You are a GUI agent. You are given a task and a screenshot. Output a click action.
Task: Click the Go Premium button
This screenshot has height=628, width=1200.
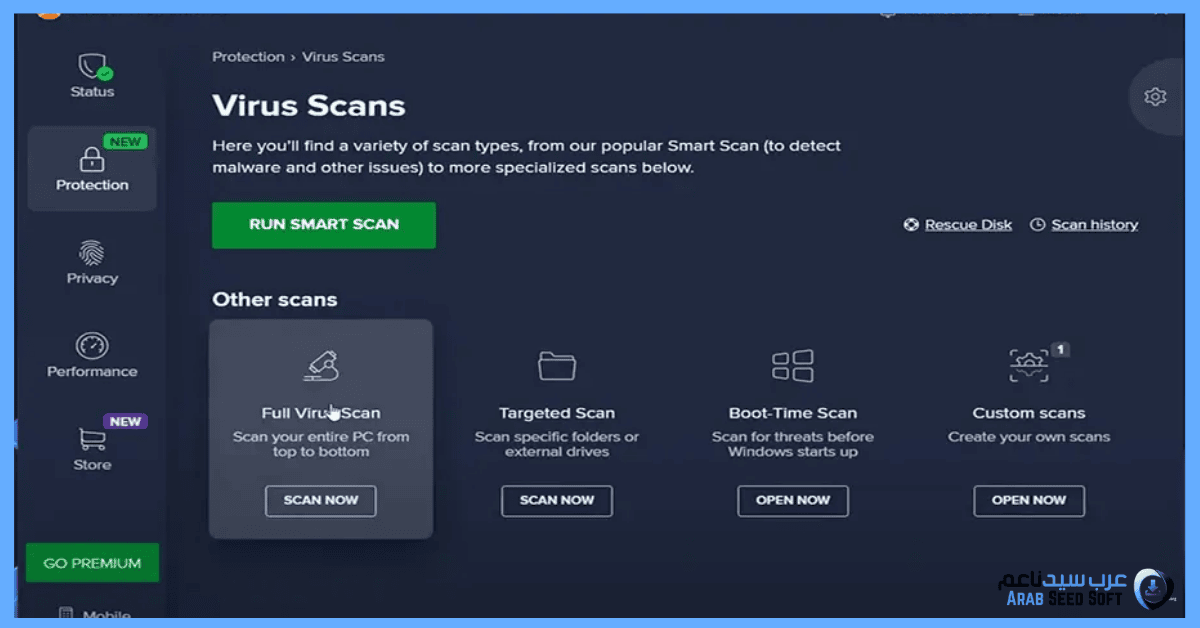tap(92, 563)
